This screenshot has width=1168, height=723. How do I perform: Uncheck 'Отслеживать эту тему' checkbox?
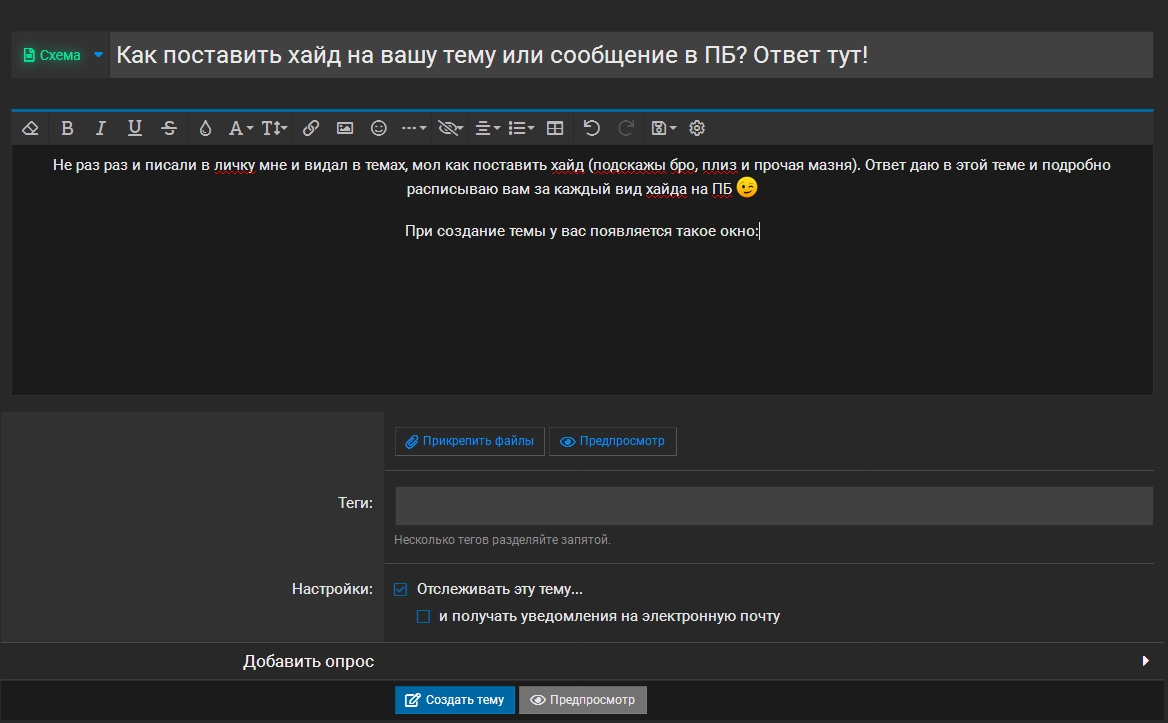(401, 589)
